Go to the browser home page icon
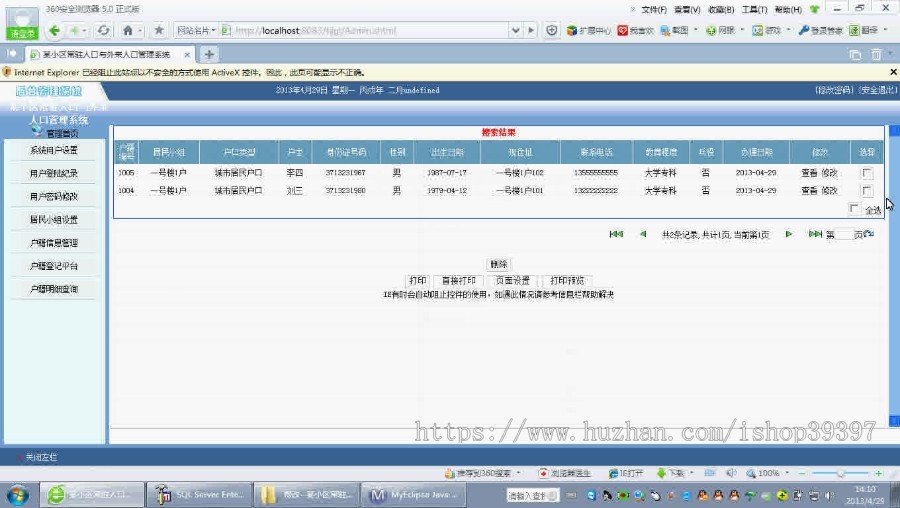Screen dimensions: 900x508 pyautogui.click(x=128, y=30)
